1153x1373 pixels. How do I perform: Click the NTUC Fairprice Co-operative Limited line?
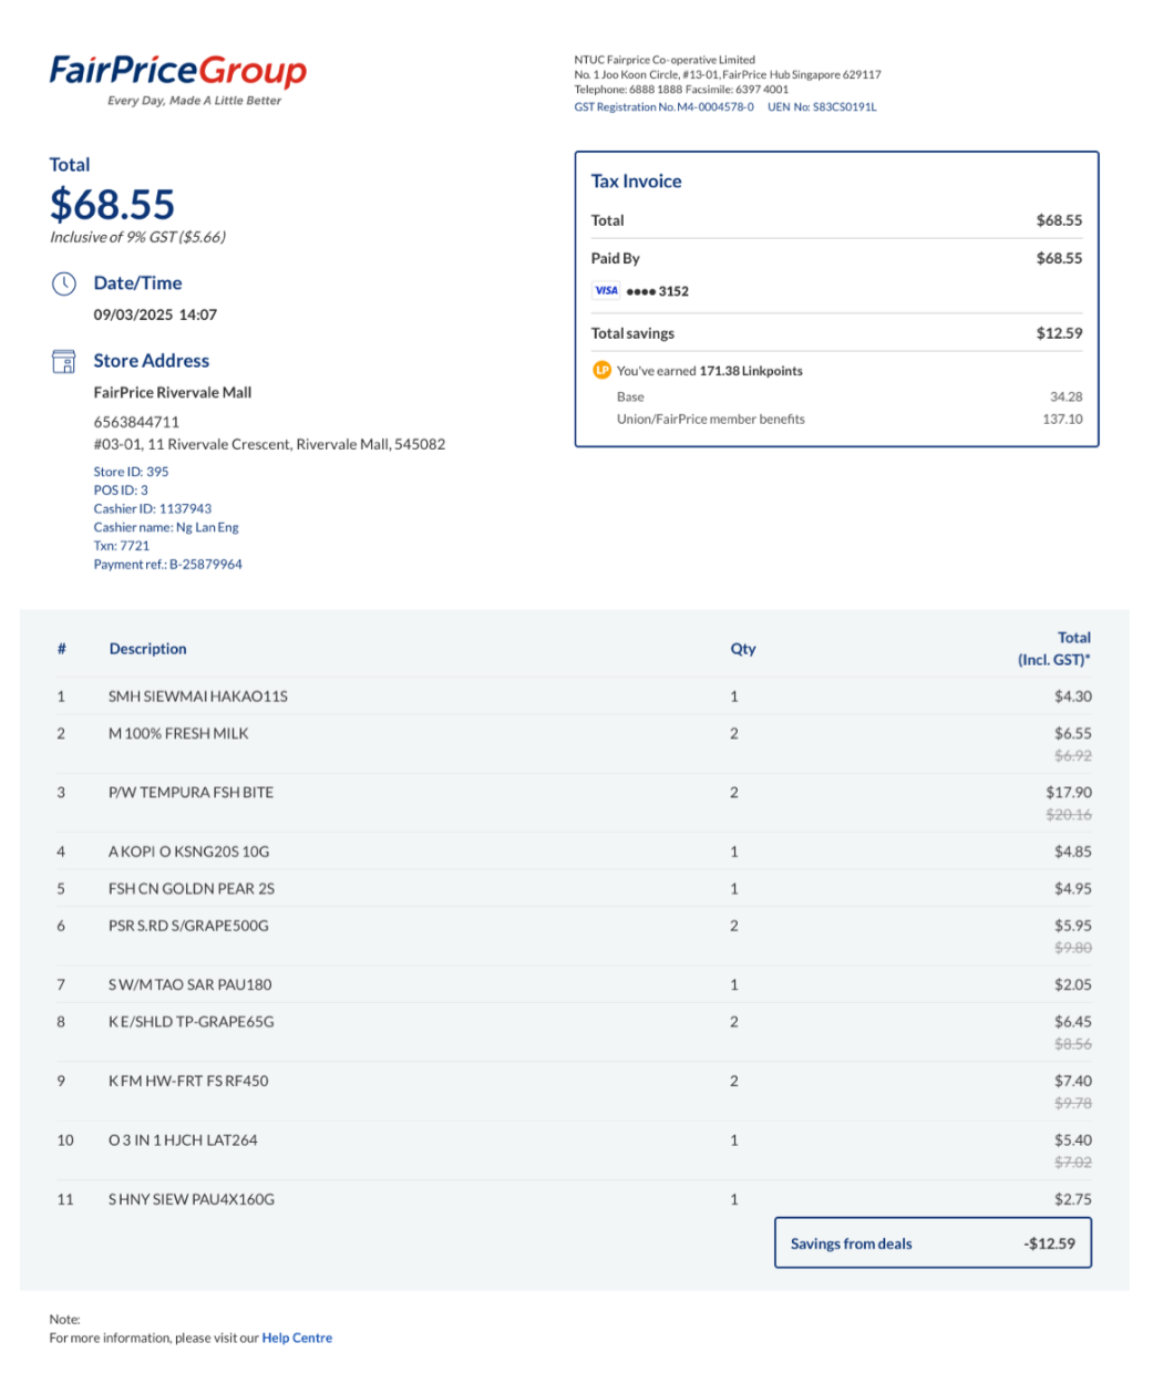click(665, 60)
